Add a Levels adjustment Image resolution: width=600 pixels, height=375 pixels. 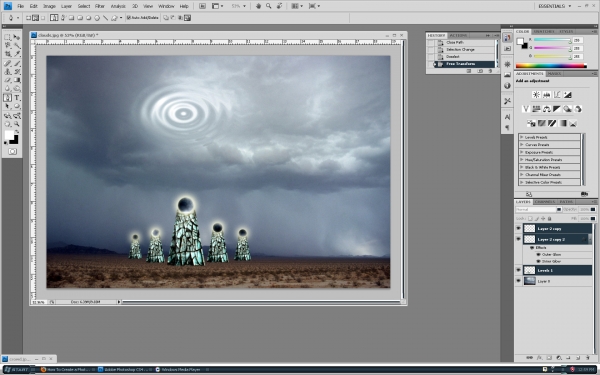(x=546, y=95)
